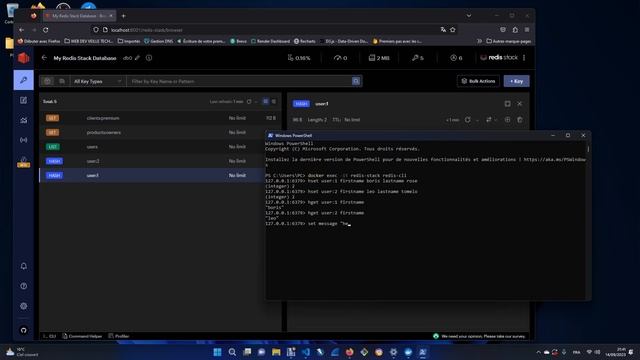Screen dimensions: 640x360
Task: Open the Help center question-mark icon
Action: pos(24,286)
